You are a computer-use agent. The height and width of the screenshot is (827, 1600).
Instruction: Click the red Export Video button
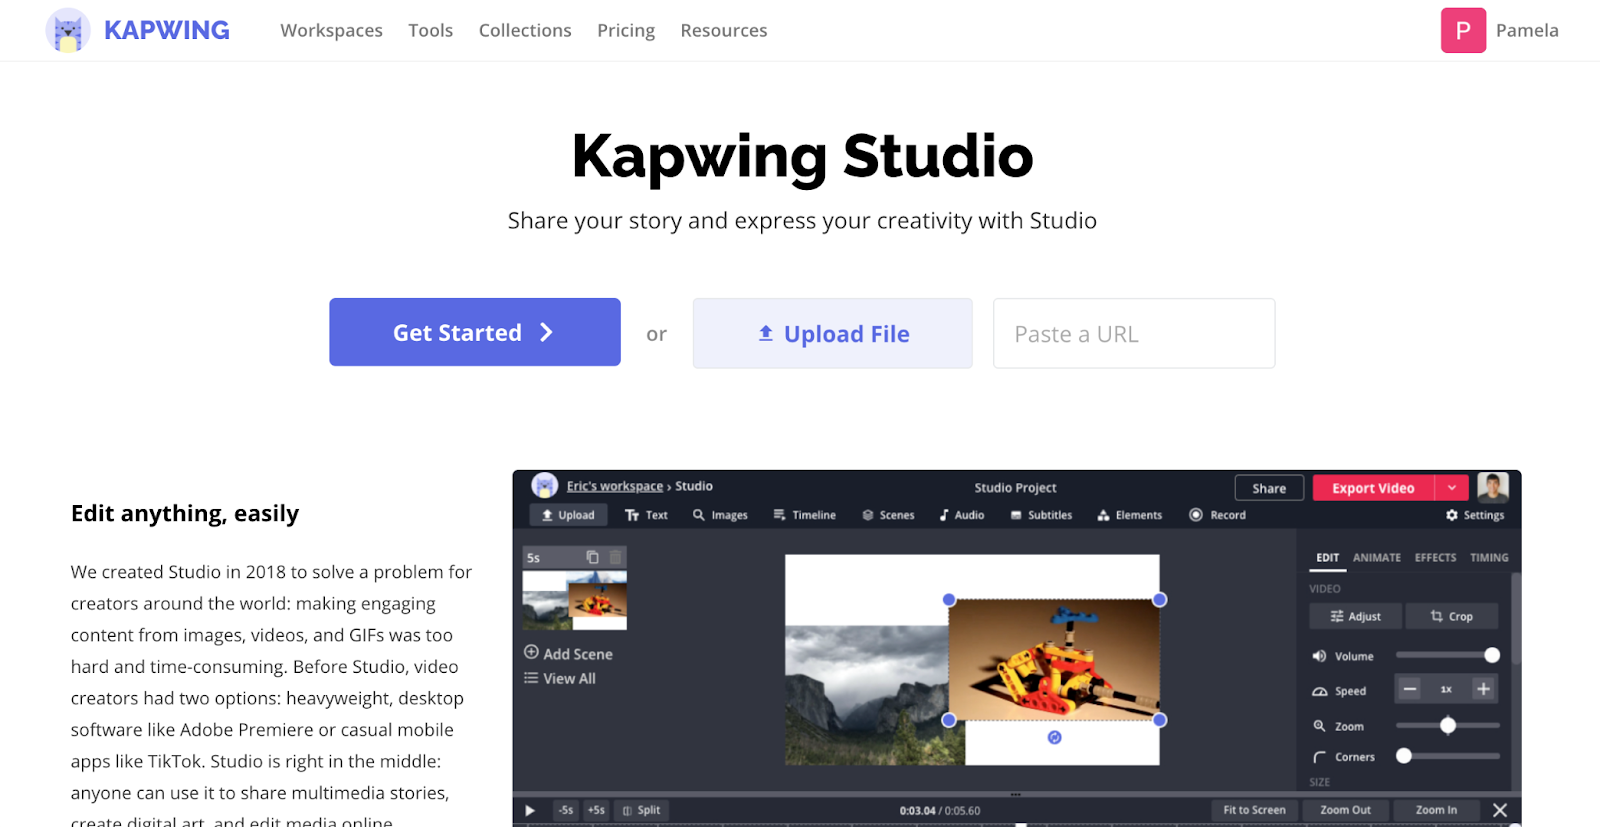coord(1373,488)
